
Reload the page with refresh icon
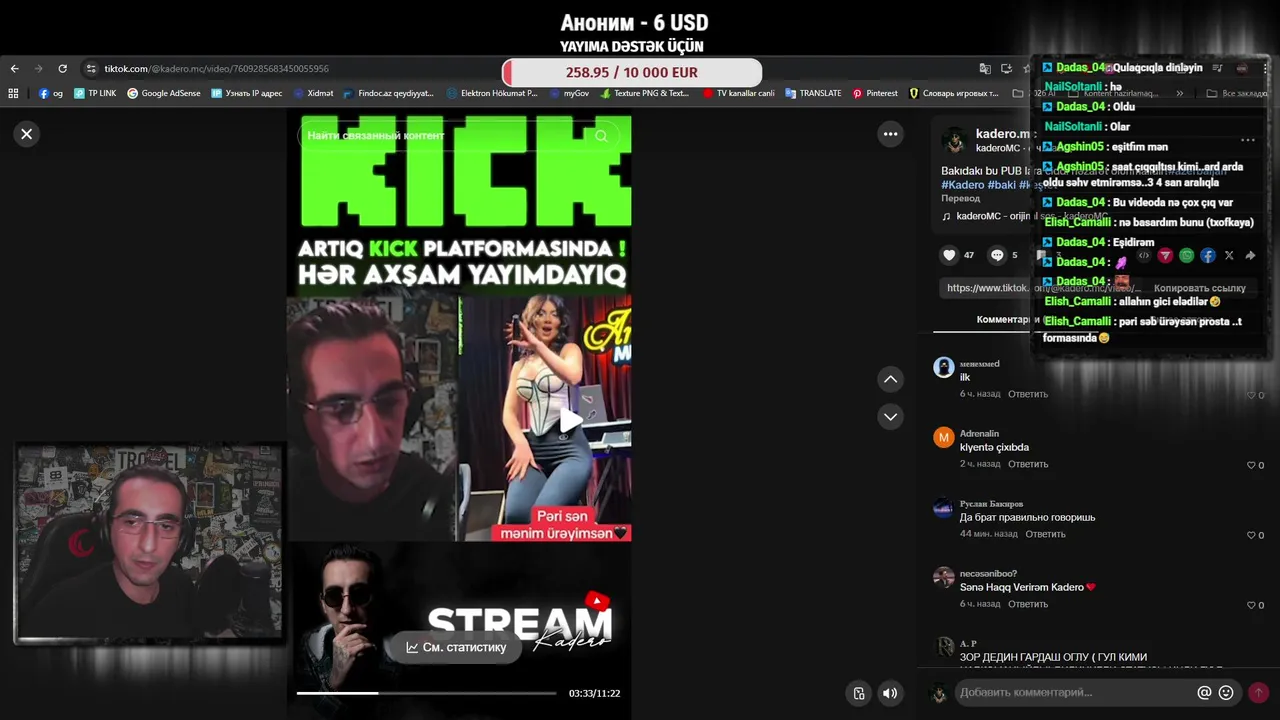(62, 69)
